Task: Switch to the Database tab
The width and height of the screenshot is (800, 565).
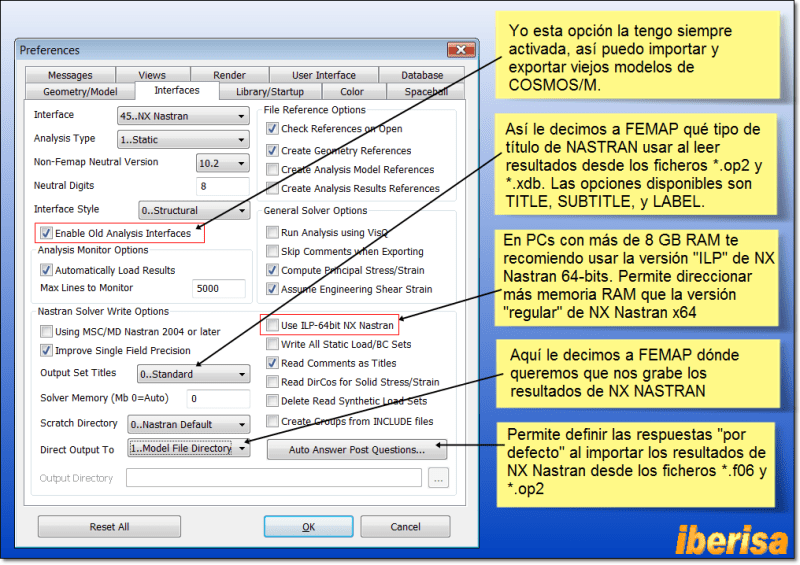Action: pos(422,75)
